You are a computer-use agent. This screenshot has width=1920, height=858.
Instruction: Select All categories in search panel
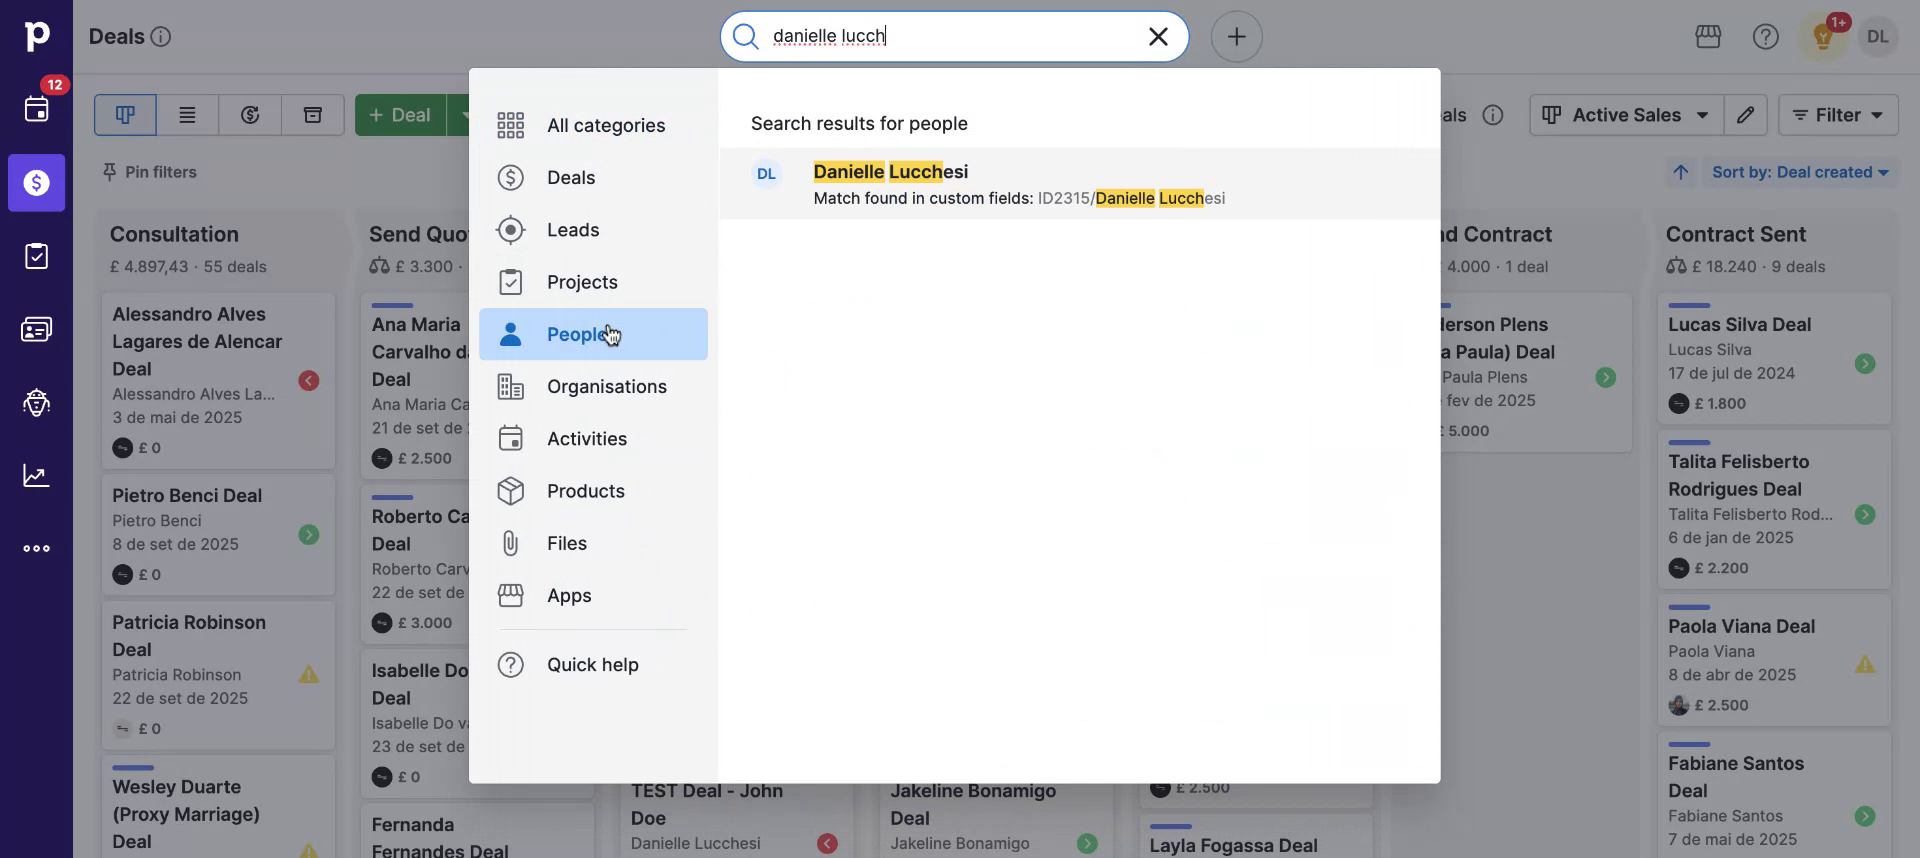(593, 125)
